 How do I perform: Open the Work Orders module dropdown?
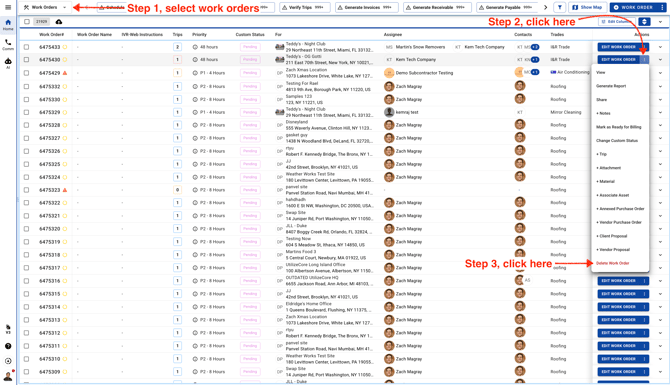coord(46,7)
